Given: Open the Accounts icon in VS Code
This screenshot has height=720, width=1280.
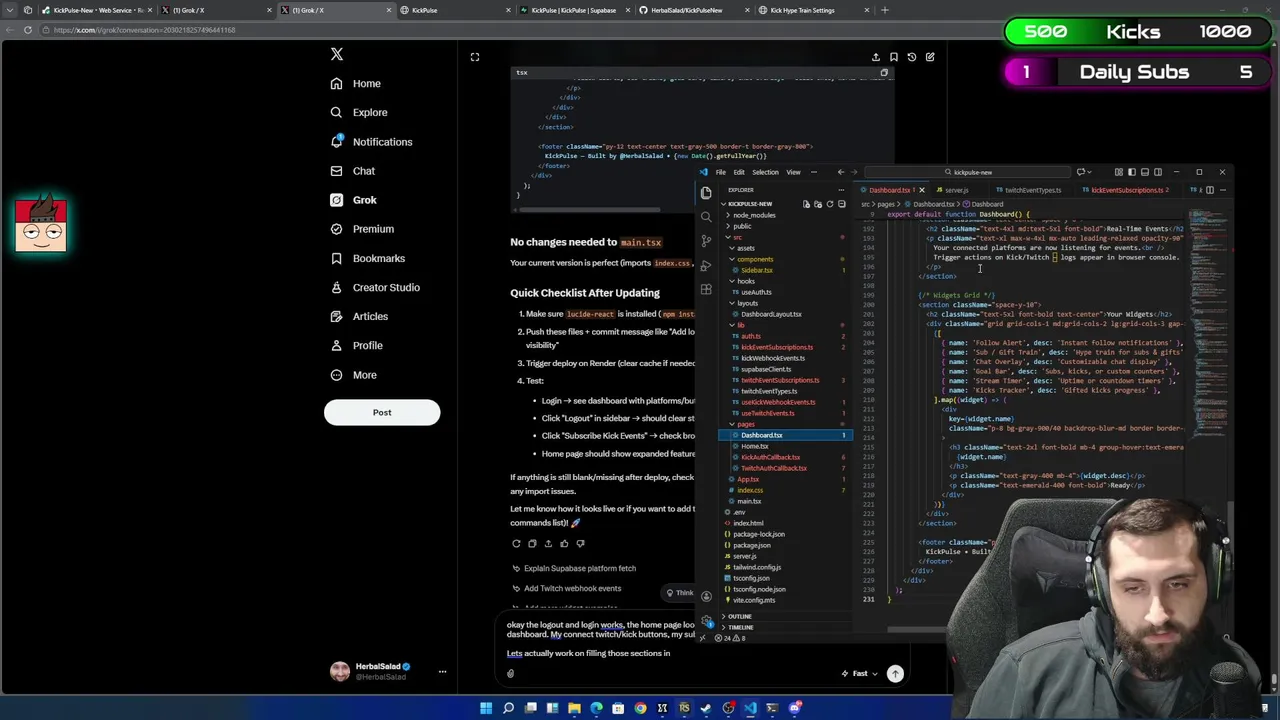Looking at the screenshot, I should (x=707, y=596).
